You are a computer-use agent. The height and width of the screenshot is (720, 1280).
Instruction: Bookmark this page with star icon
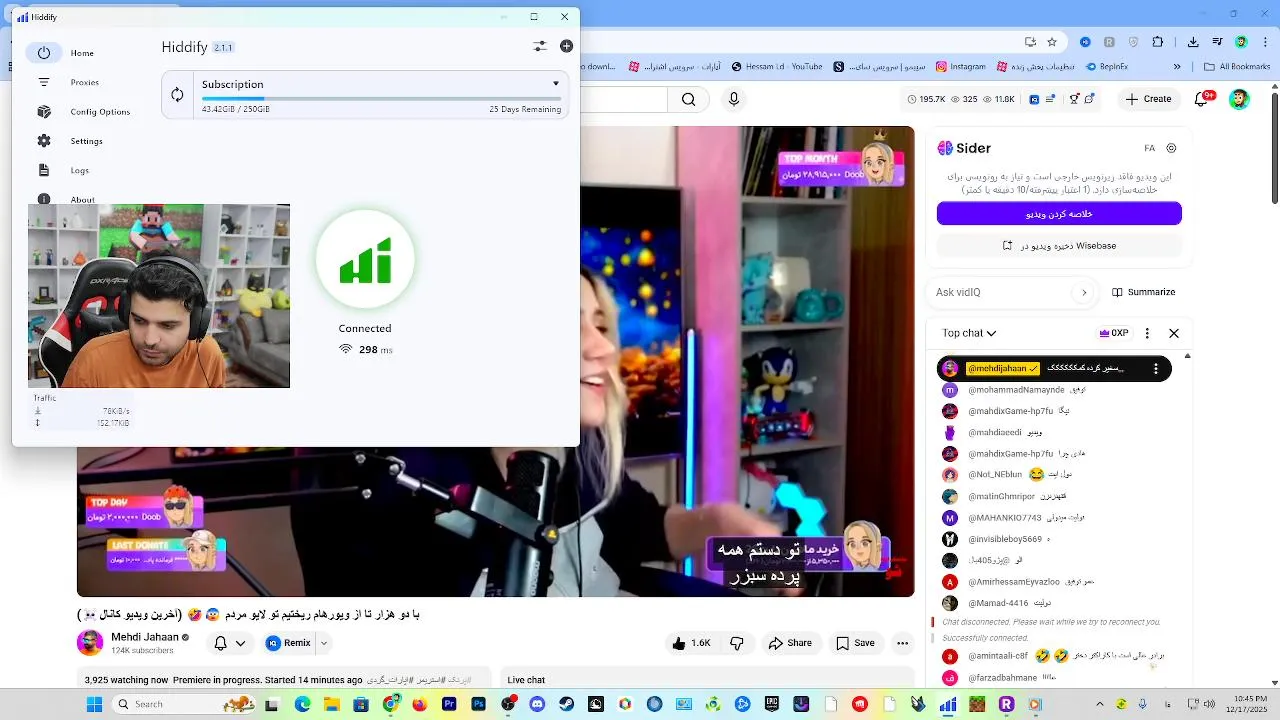[1052, 42]
